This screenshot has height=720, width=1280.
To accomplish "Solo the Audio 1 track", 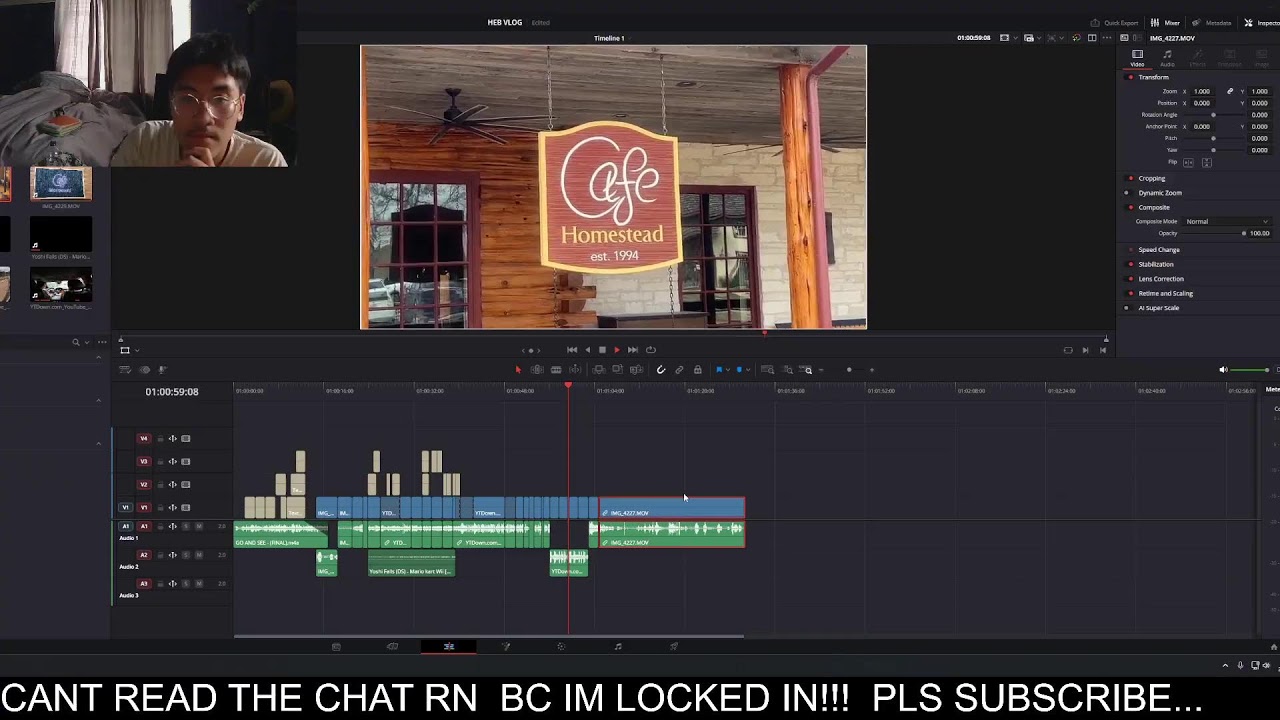I will click(186, 527).
